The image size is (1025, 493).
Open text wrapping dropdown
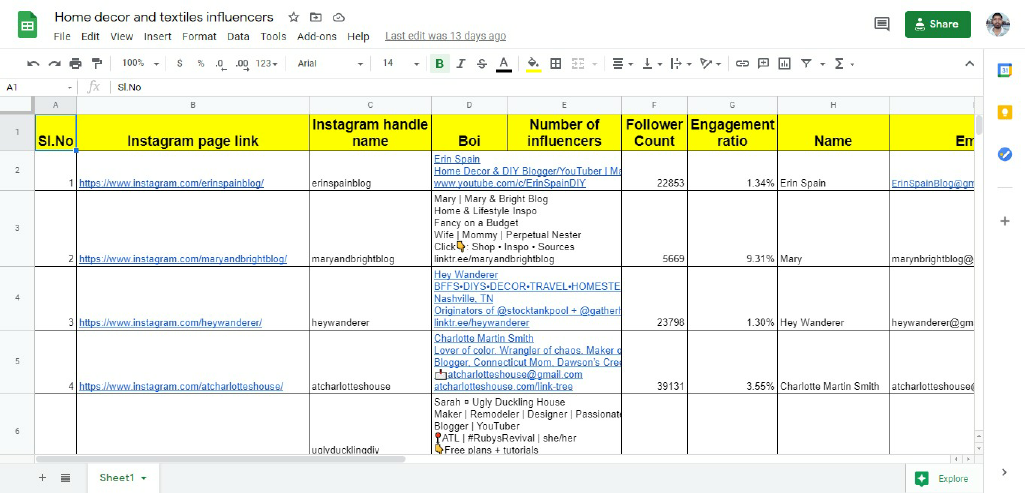[x=681, y=63]
